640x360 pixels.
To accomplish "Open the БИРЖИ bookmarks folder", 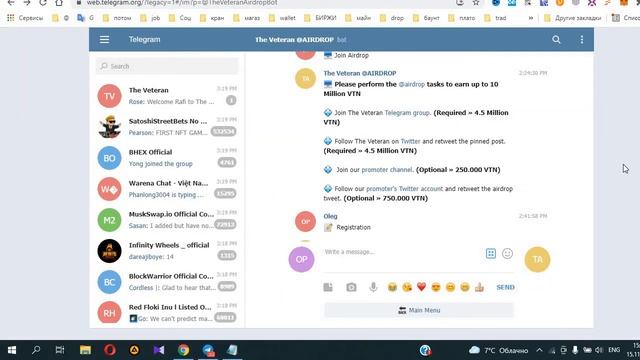I will pyautogui.click(x=321, y=18).
